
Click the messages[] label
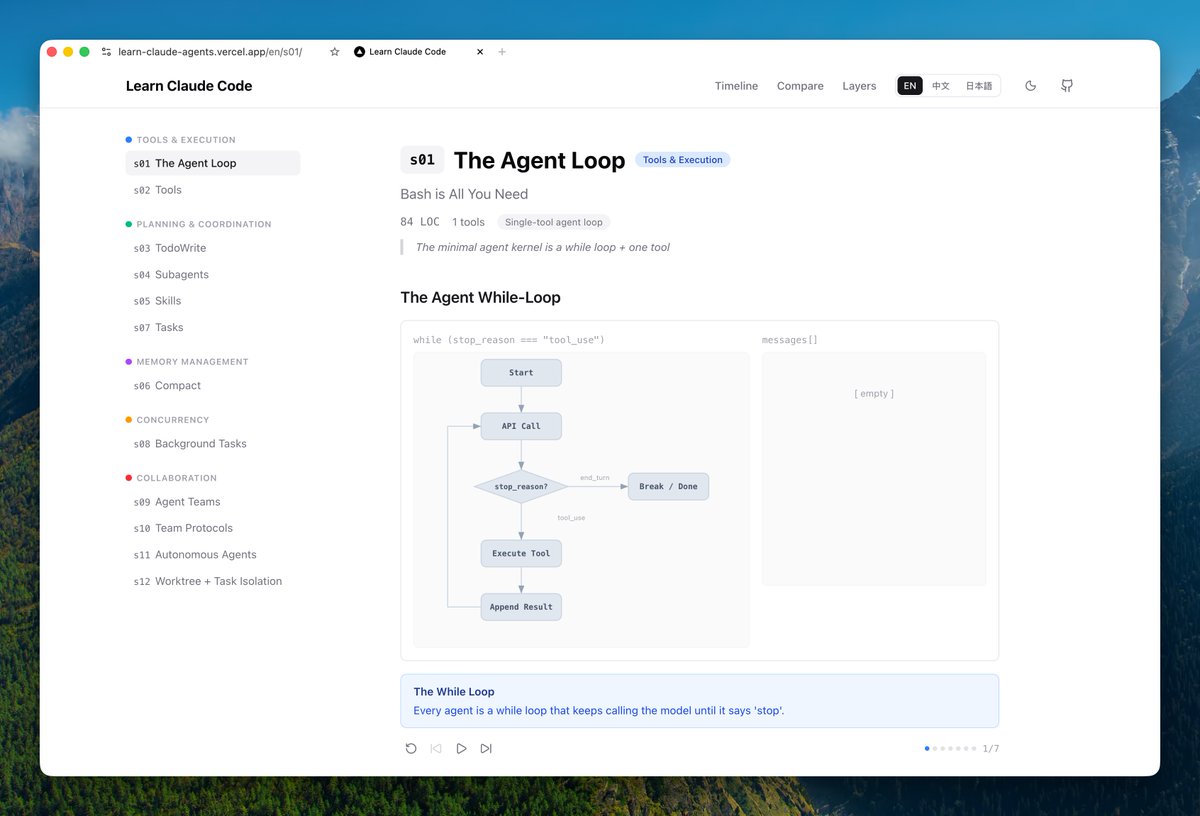(x=790, y=340)
